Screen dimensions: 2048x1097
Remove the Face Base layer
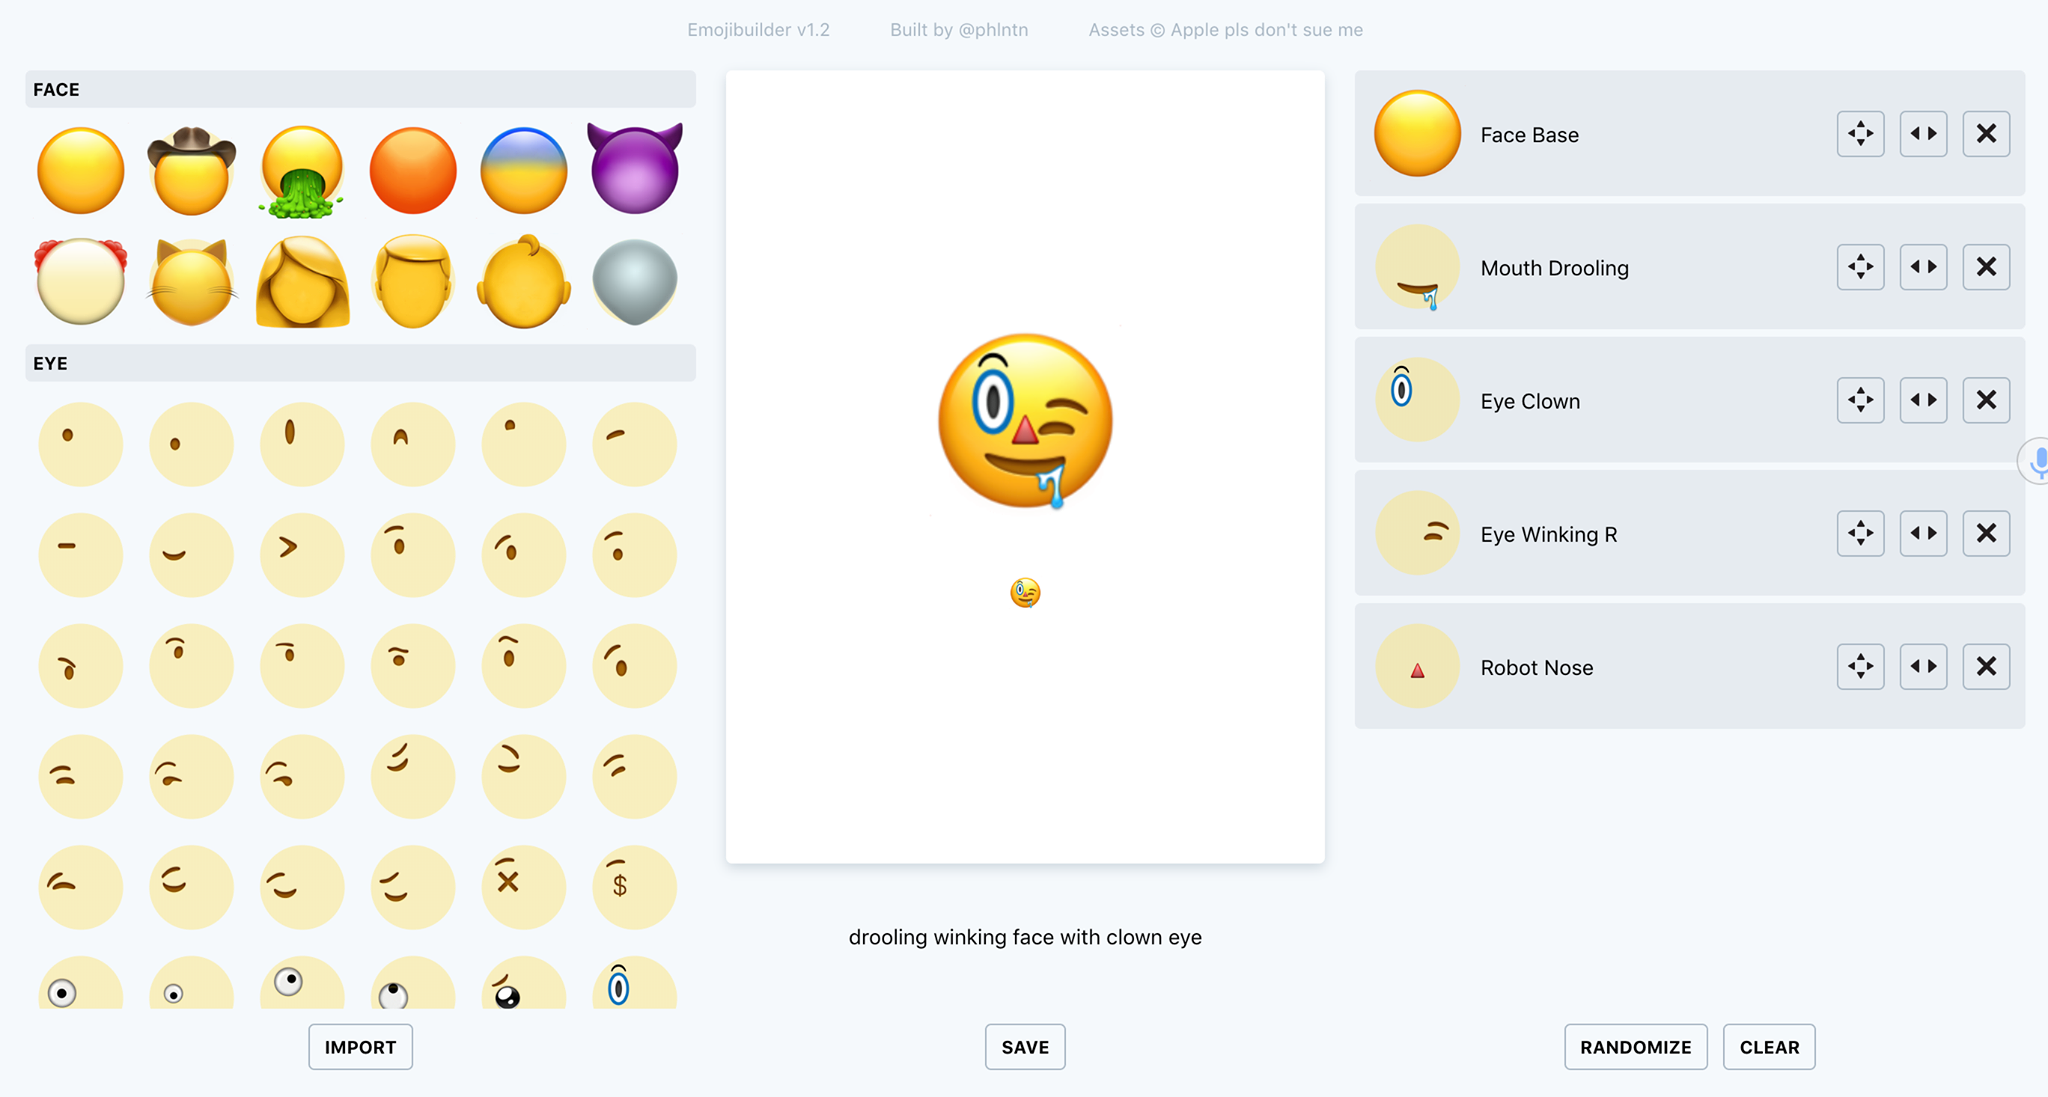tap(1986, 133)
